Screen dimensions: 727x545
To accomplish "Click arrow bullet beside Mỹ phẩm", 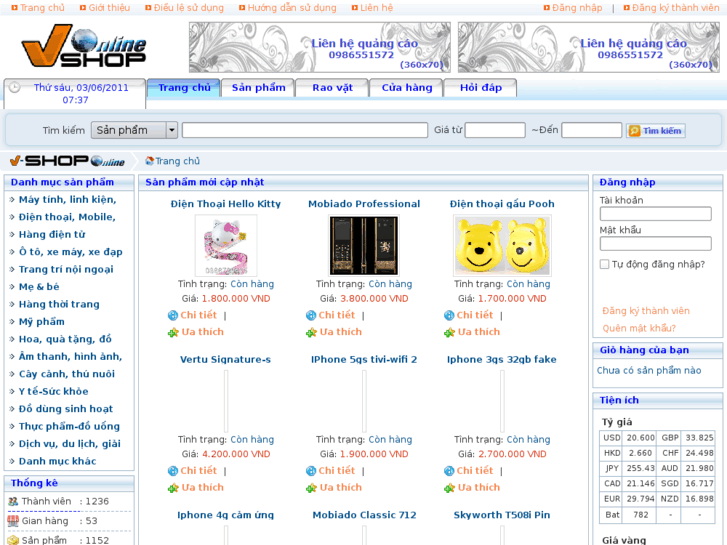I will [x=12, y=322].
